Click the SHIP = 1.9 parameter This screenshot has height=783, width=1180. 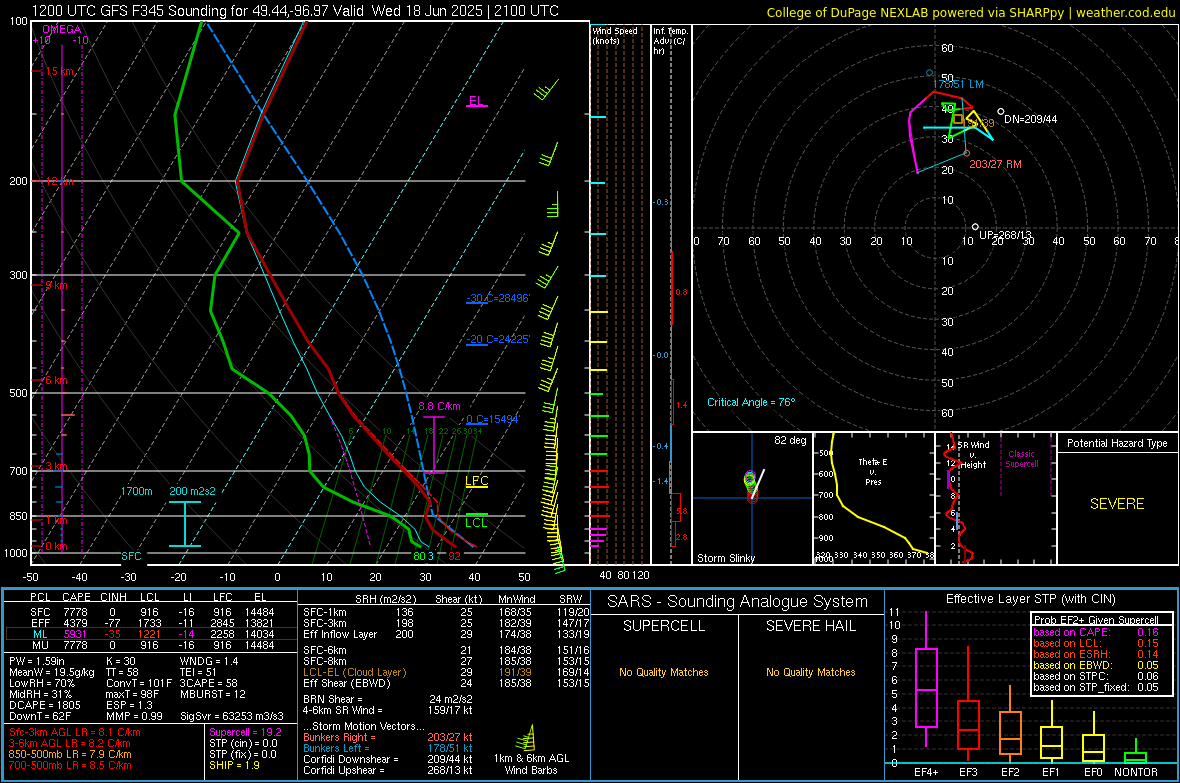click(234, 765)
